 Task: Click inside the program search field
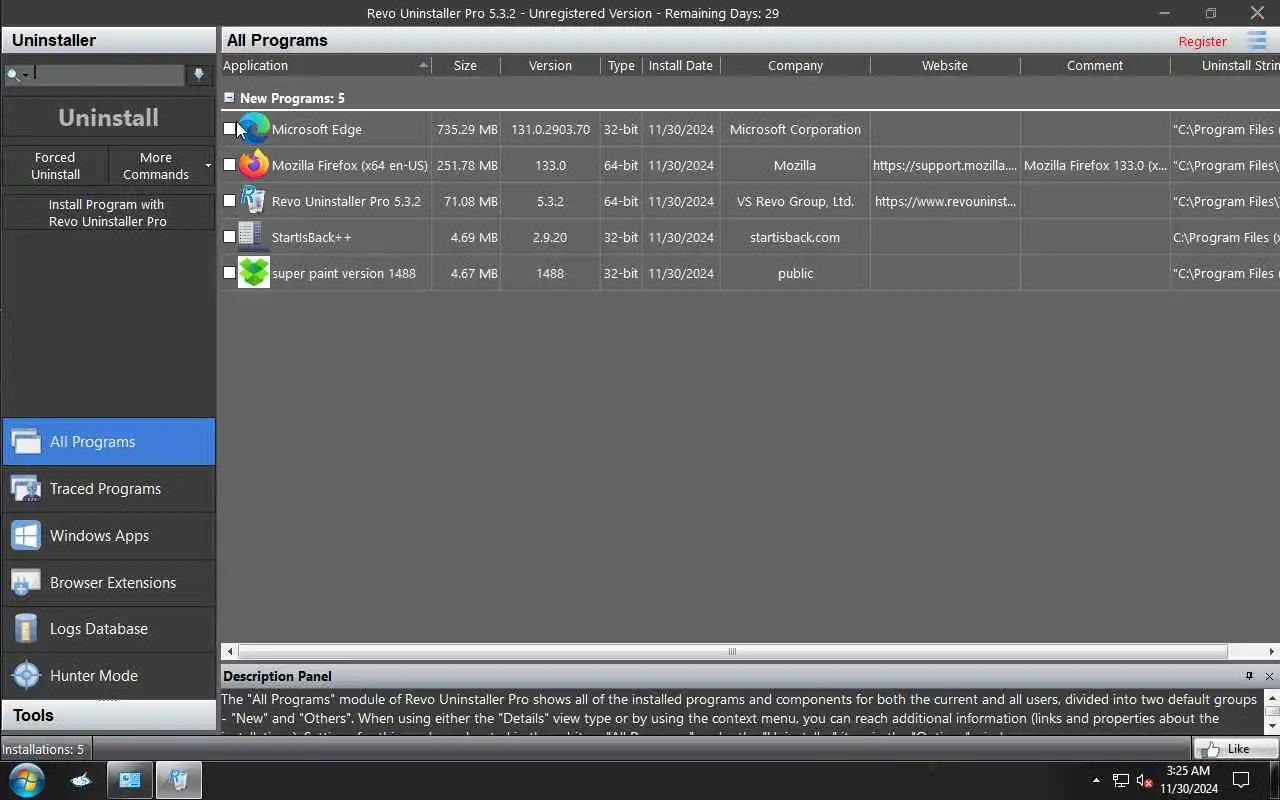(x=109, y=75)
